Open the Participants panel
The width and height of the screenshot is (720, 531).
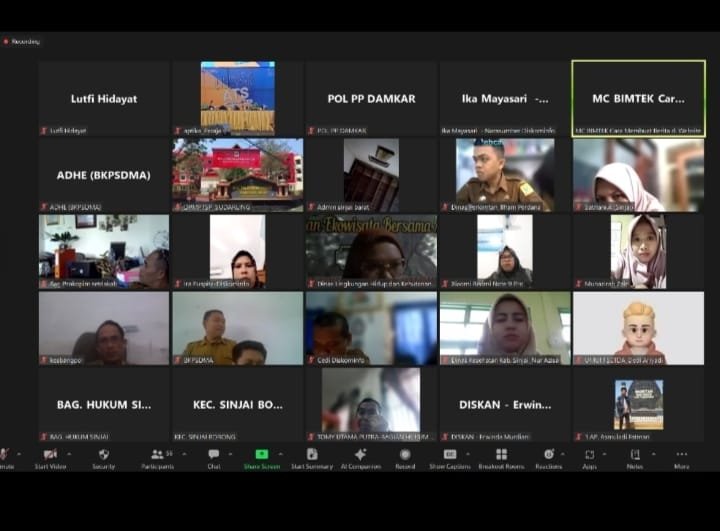(157, 455)
